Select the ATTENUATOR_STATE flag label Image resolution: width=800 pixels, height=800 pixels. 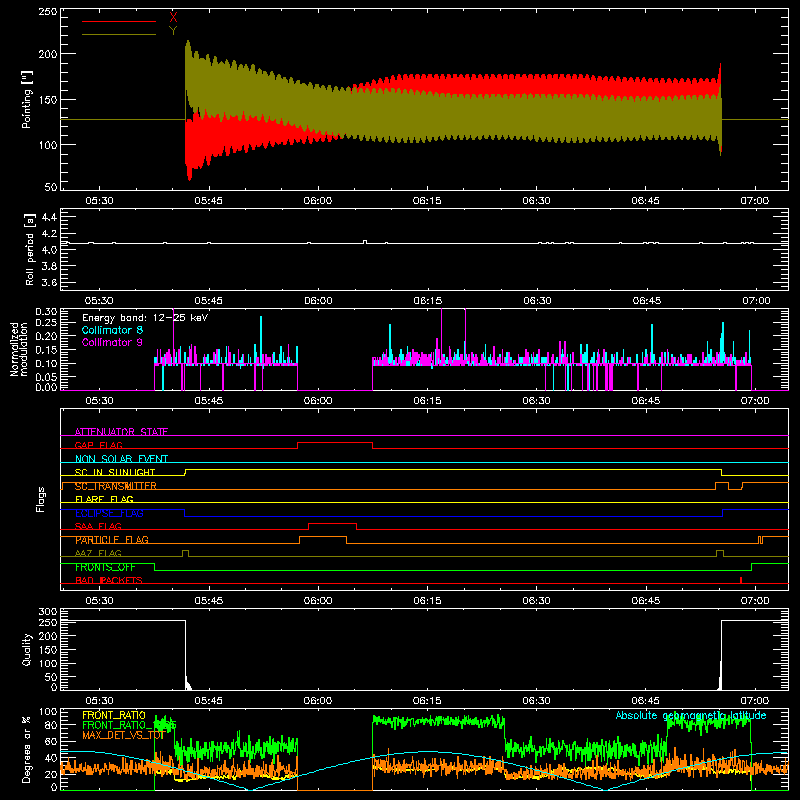coord(121,432)
